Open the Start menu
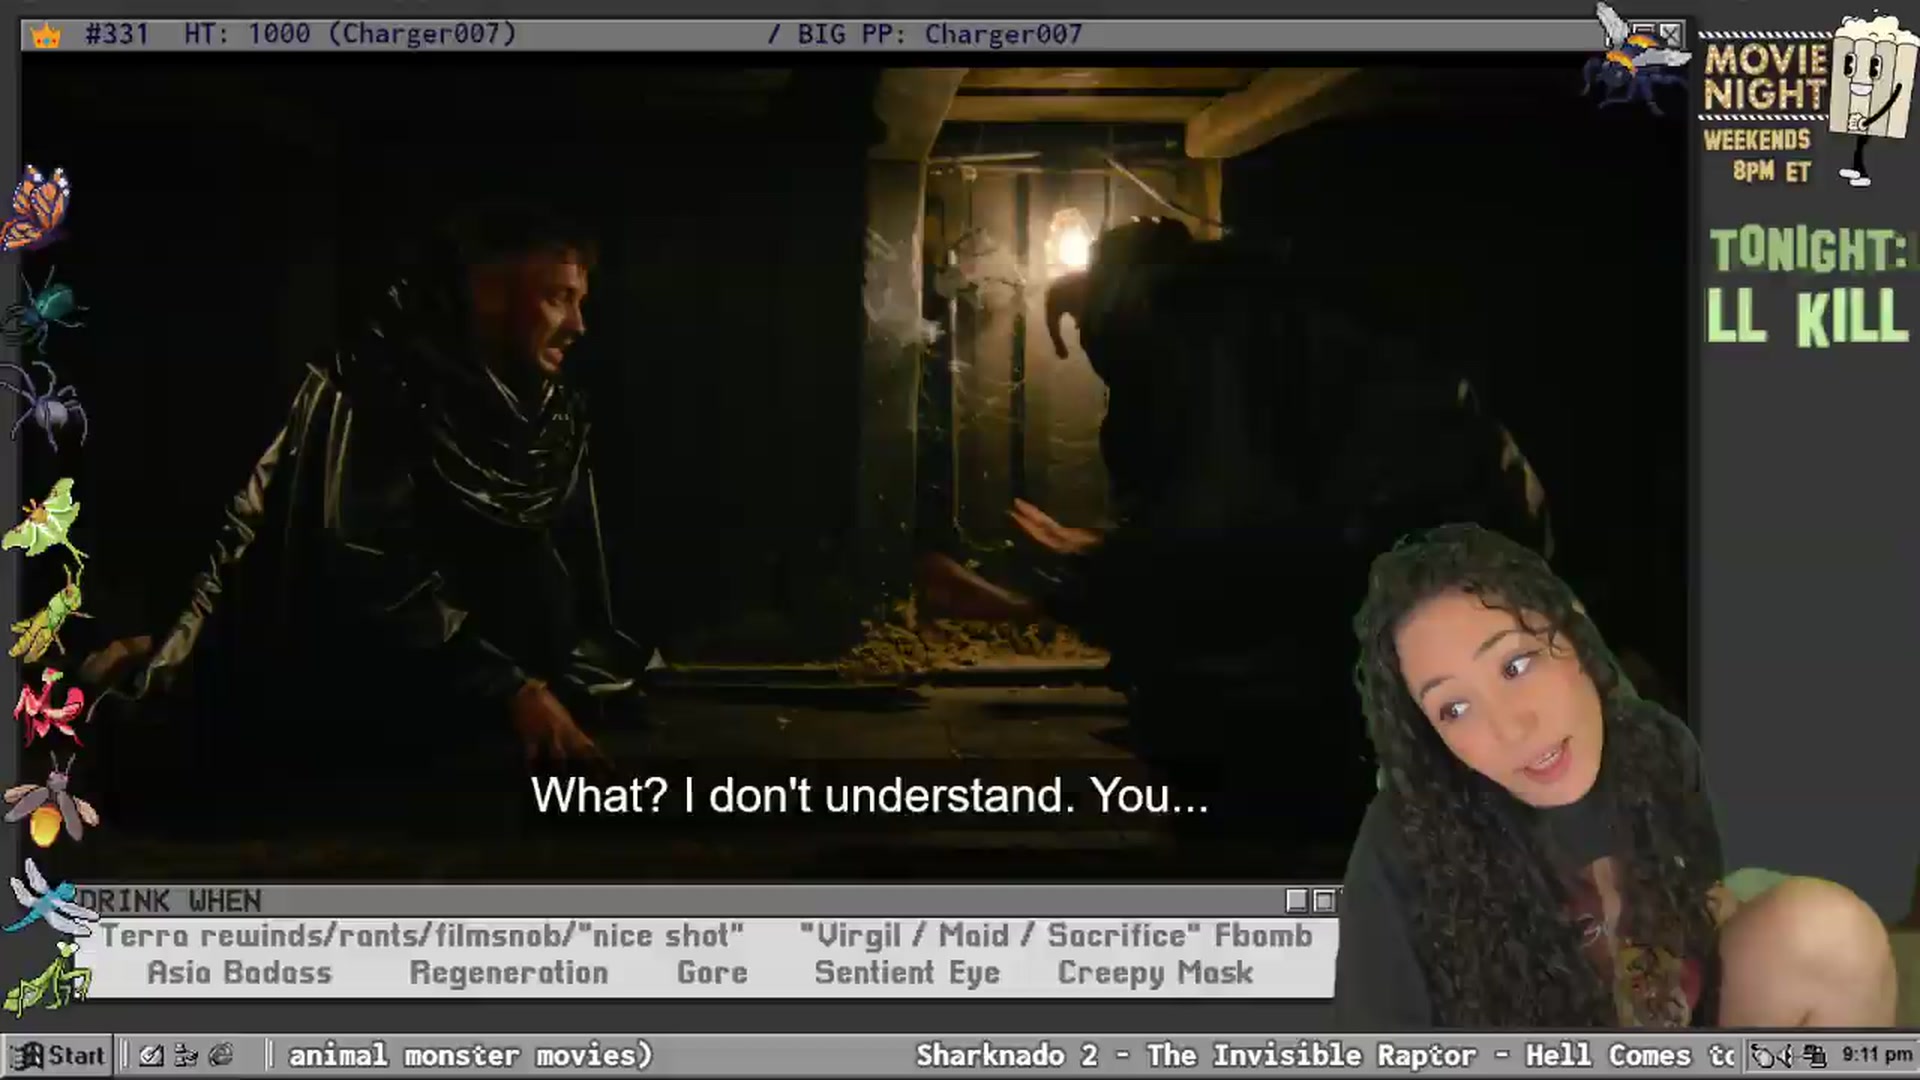The image size is (1920, 1080). pyautogui.click(x=58, y=1055)
